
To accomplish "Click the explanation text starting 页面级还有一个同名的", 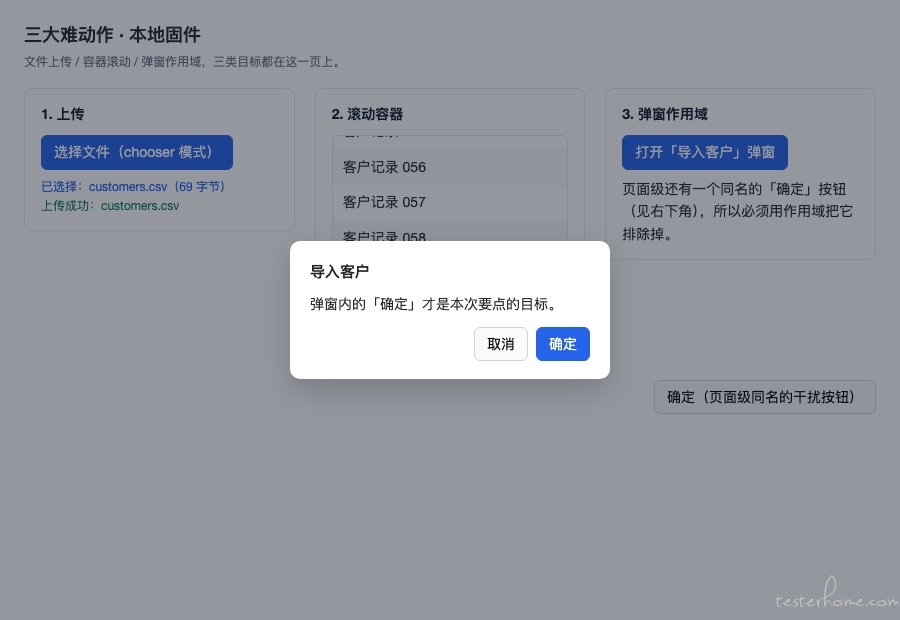I will (738, 211).
